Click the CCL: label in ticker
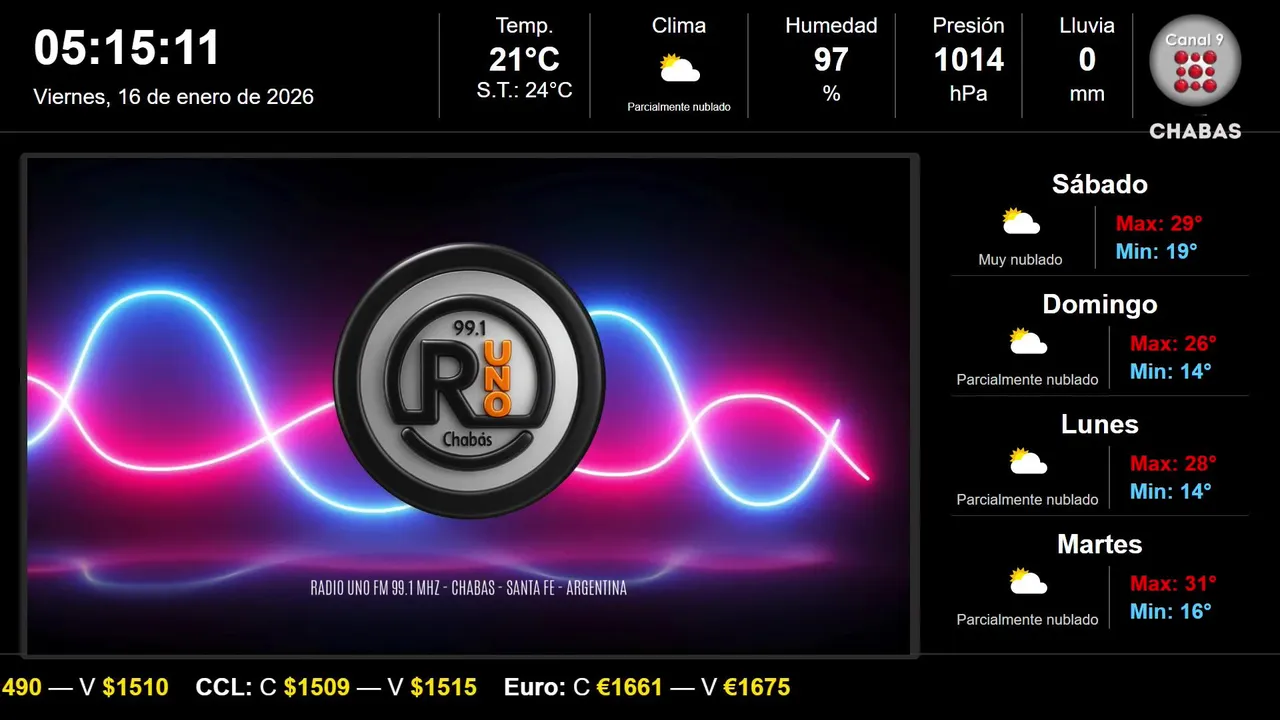Viewport: 1280px width, 720px height. pyautogui.click(x=224, y=688)
